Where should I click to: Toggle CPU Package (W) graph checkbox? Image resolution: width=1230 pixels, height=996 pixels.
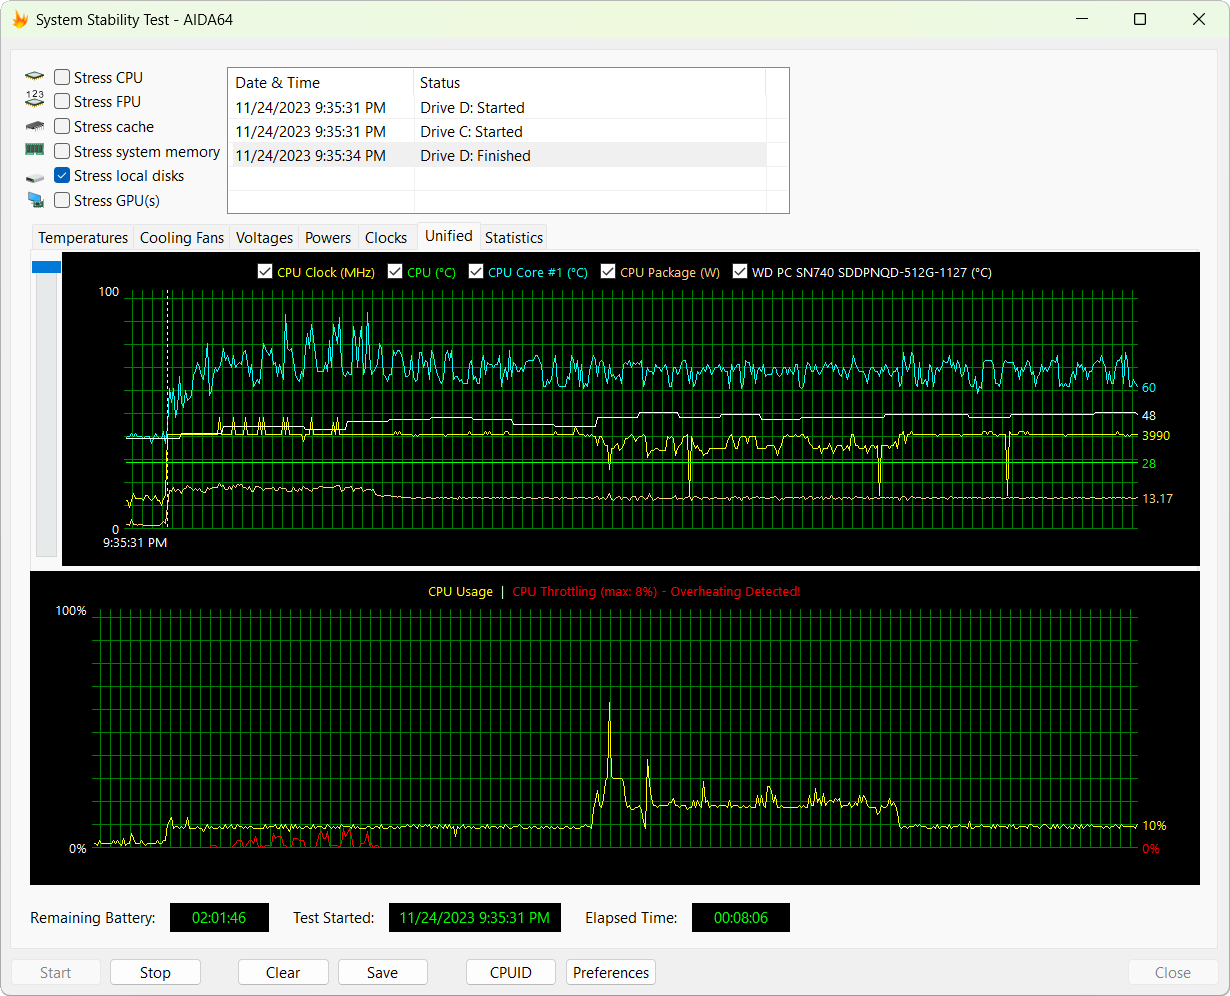click(x=608, y=271)
